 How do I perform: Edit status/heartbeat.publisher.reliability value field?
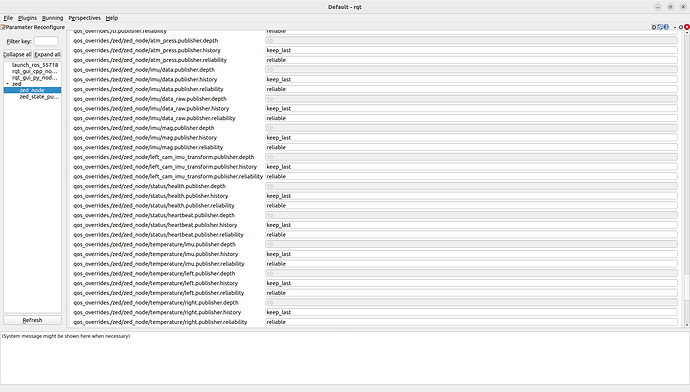471,234
